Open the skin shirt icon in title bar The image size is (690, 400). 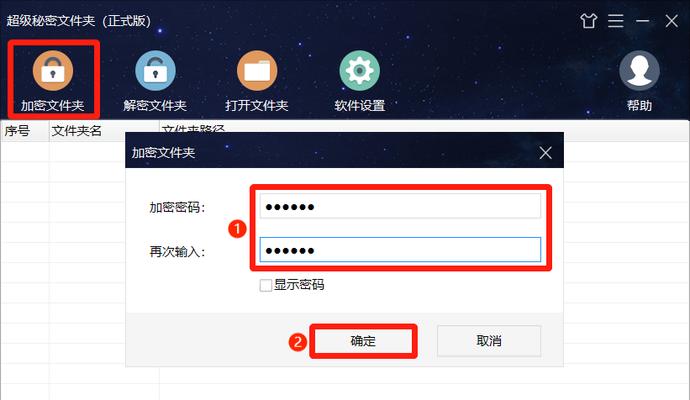[x=588, y=21]
